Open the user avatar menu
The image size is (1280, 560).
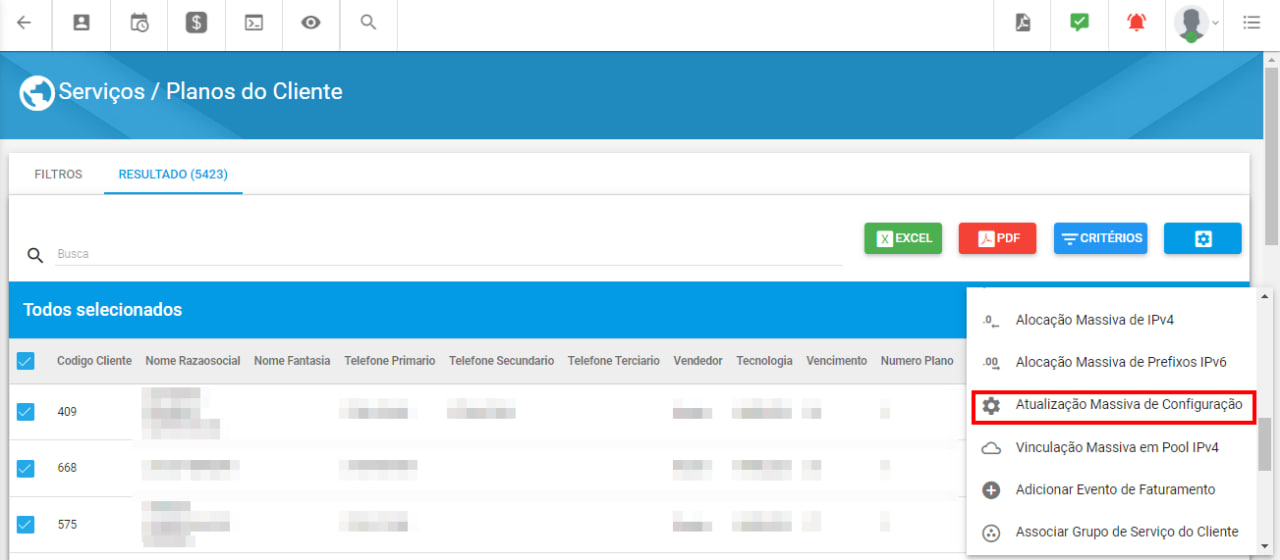(1194, 22)
